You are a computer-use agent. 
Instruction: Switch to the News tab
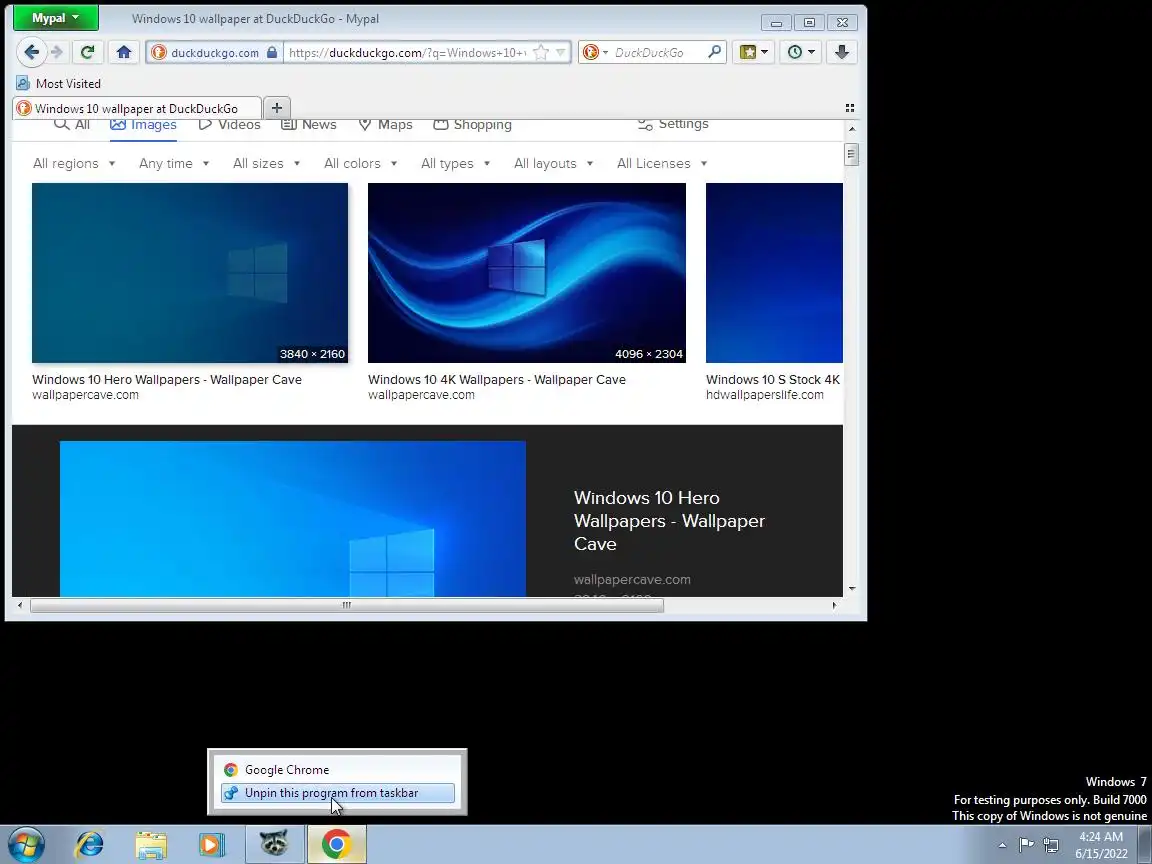pyautogui.click(x=309, y=124)
